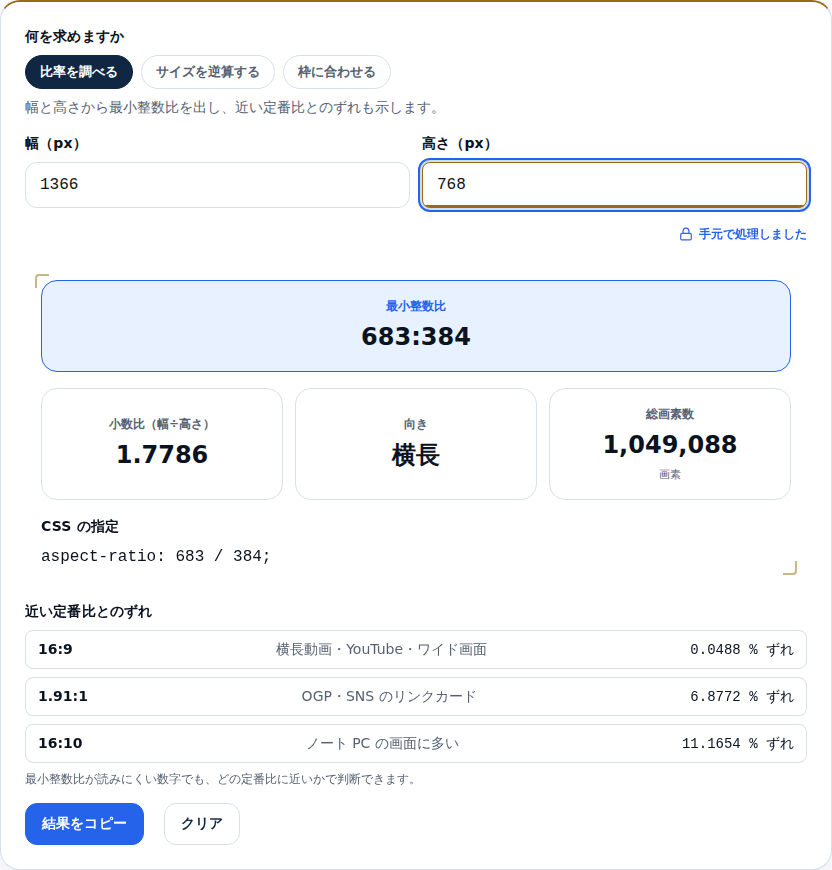The height and width of the screenshot is (870, 832).
Task: Switch to 枠に合わせる mode
Action: point(337,72)
